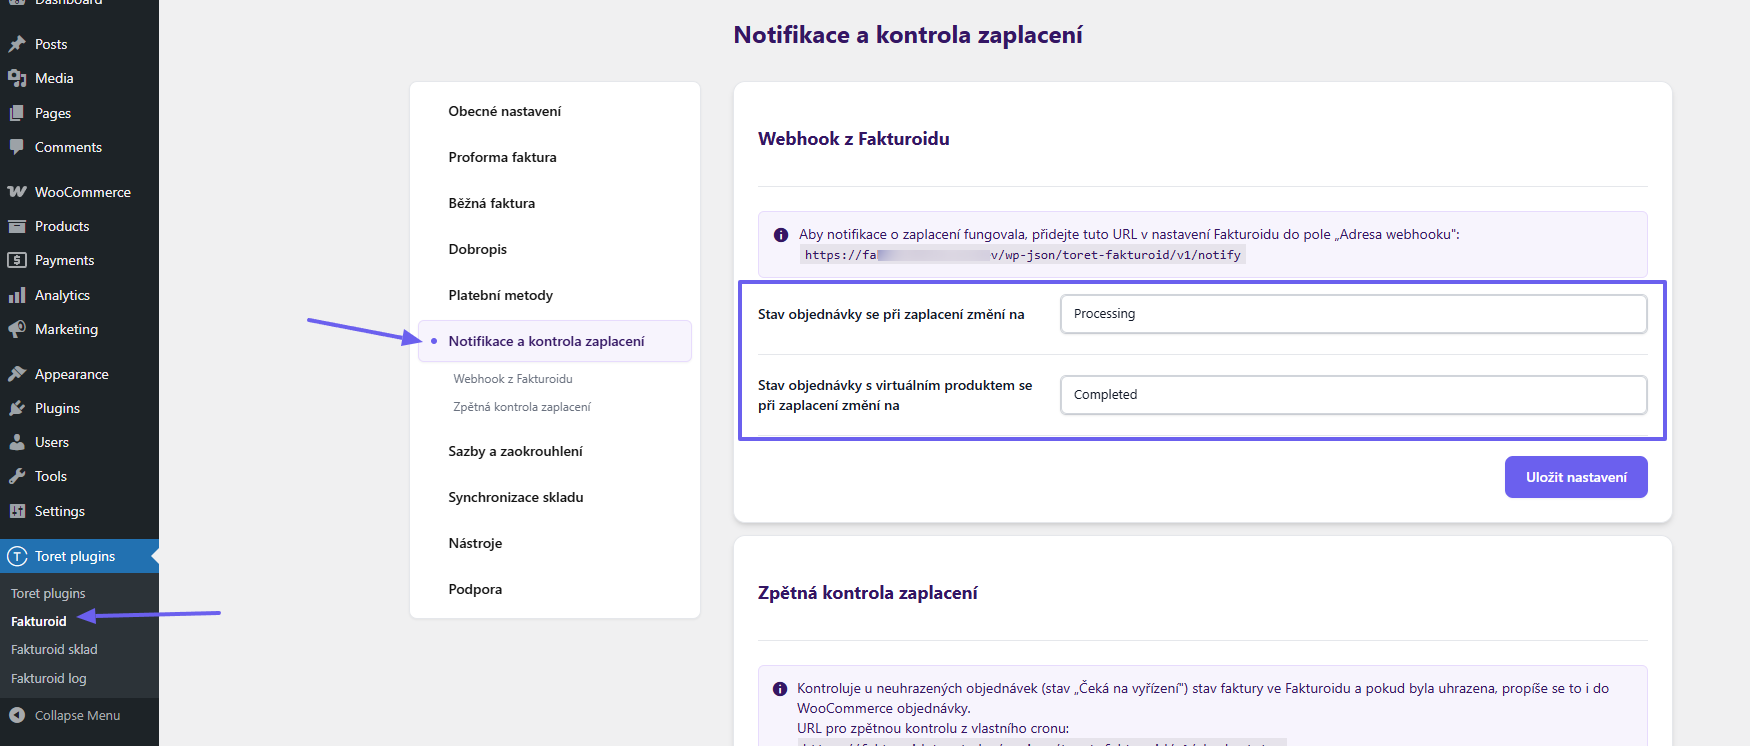Open Fakturoid log submenu entry
This screenshot has width=1750, height=746.
49,678
